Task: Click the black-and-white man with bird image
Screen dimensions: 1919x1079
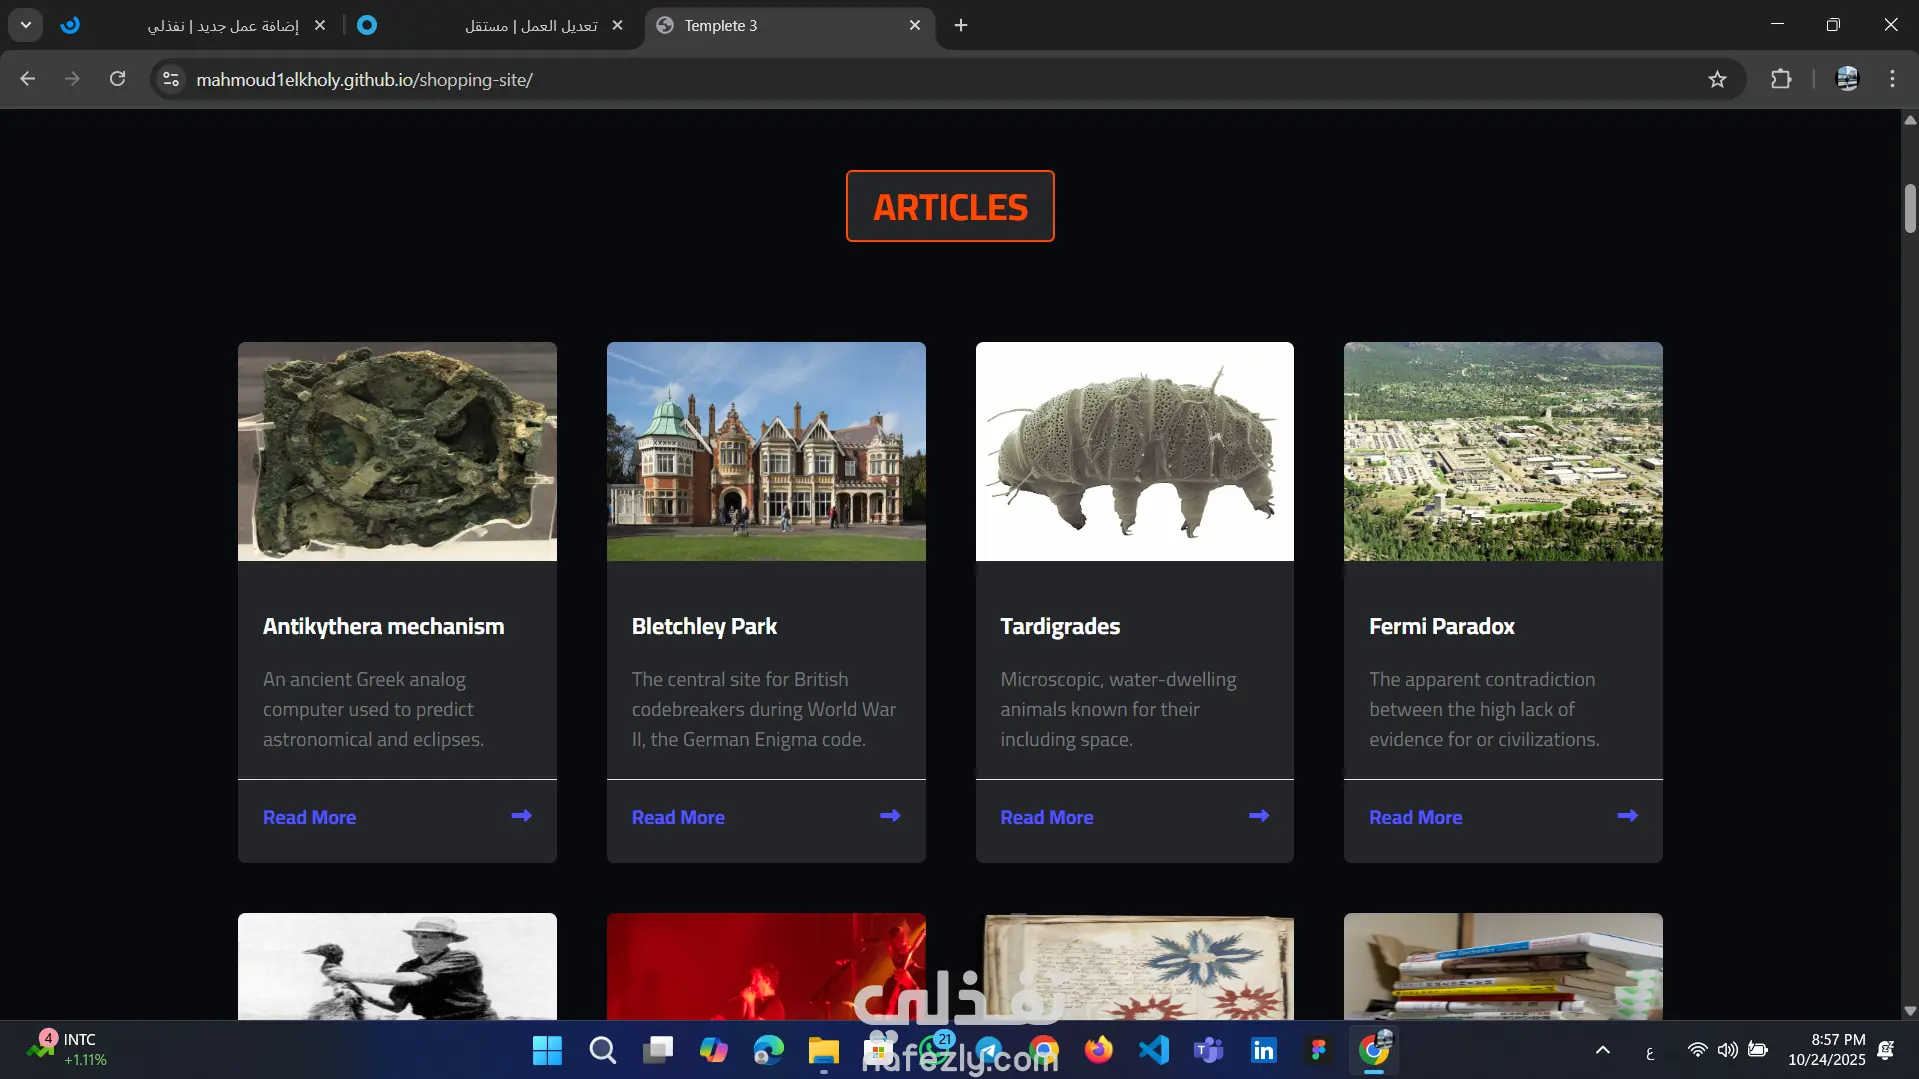Action: click(397, 966)
